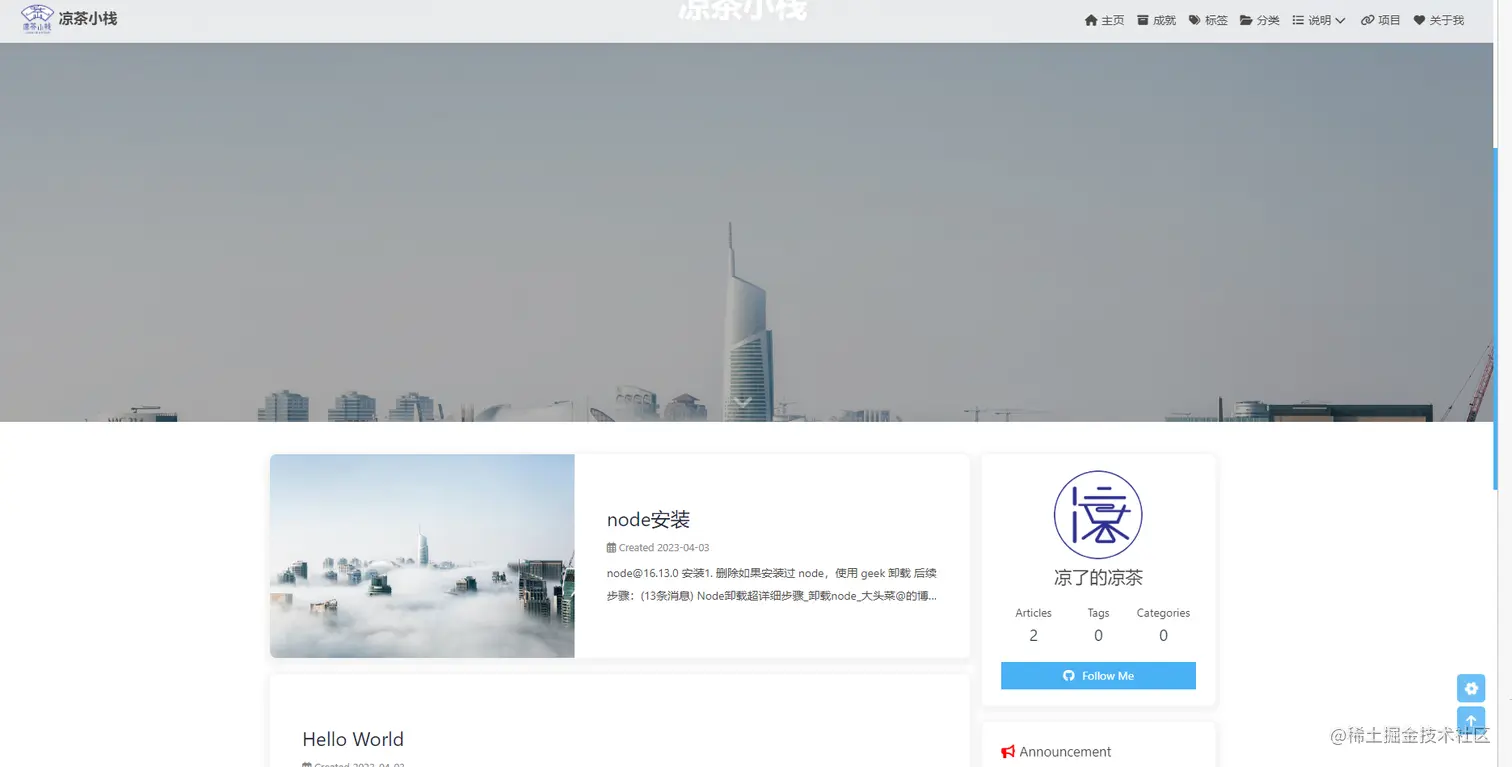Open the 标签 tags menu item
Screen dimensions: 1512x767
pyautogui.click(x=1208, y=20)
